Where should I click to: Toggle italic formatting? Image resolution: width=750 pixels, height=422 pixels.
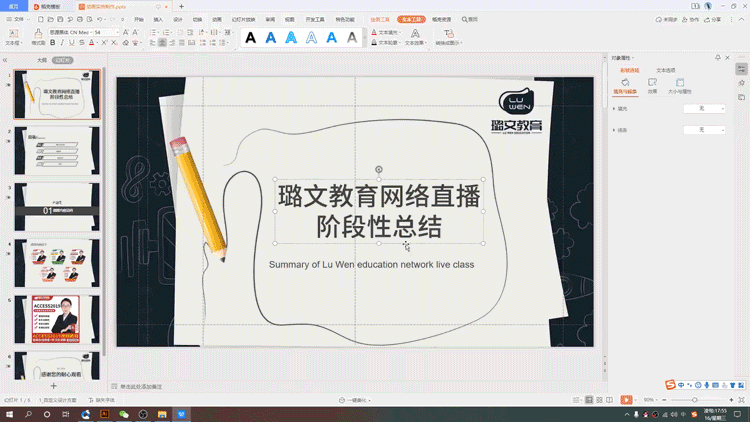62,43
